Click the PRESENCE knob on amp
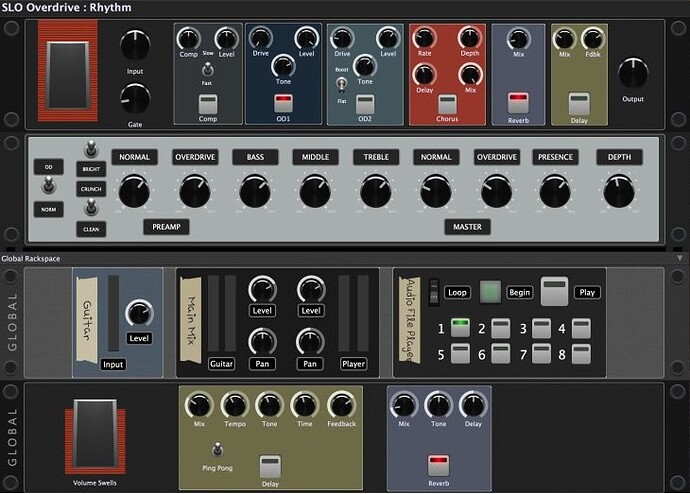The width and height of the screenshot is (690, 494). (555, 191)
